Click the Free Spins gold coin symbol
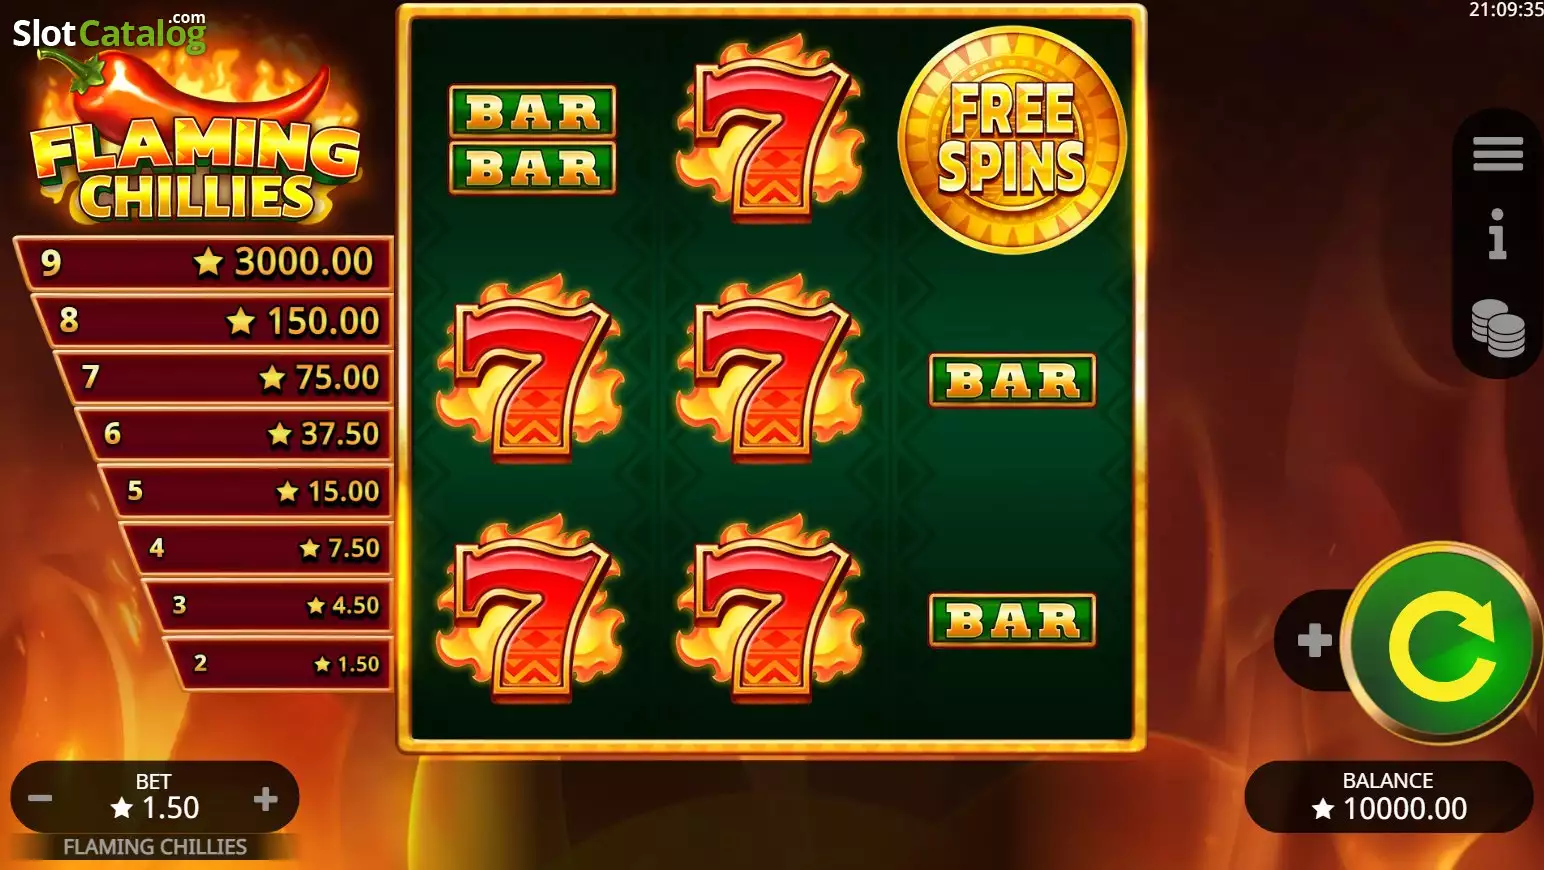Image resolution: width=1544 pixels, height=870 pixels. (x=1012, y=140)
